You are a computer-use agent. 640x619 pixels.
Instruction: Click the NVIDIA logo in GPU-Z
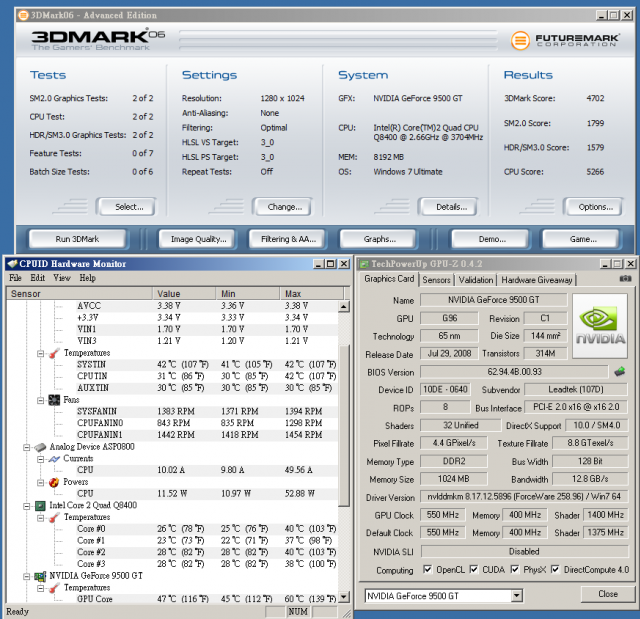[x=600, y=326]
